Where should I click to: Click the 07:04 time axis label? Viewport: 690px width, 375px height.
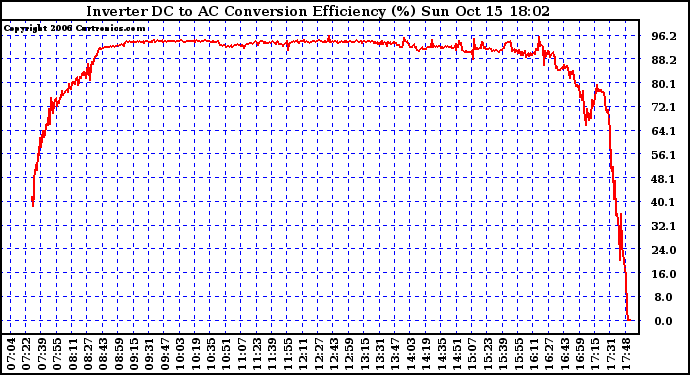point(11,354)
